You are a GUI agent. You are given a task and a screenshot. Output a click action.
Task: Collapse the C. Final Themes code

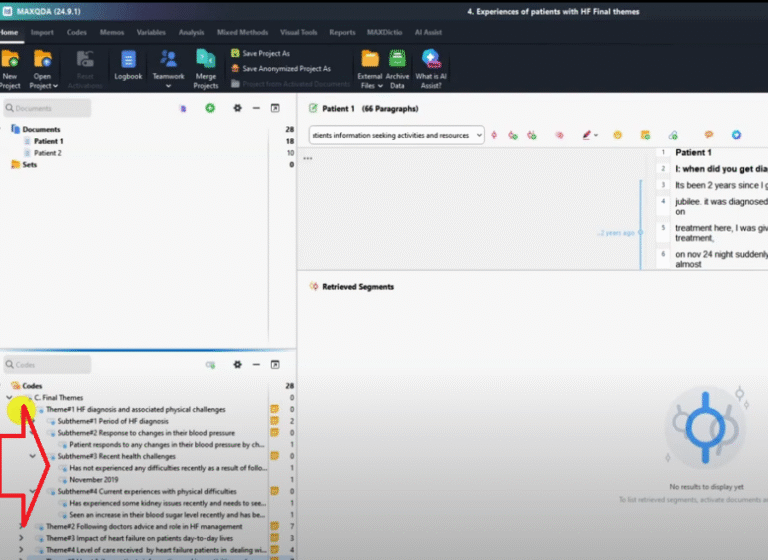pyautogui.click(x=9, y=397)
